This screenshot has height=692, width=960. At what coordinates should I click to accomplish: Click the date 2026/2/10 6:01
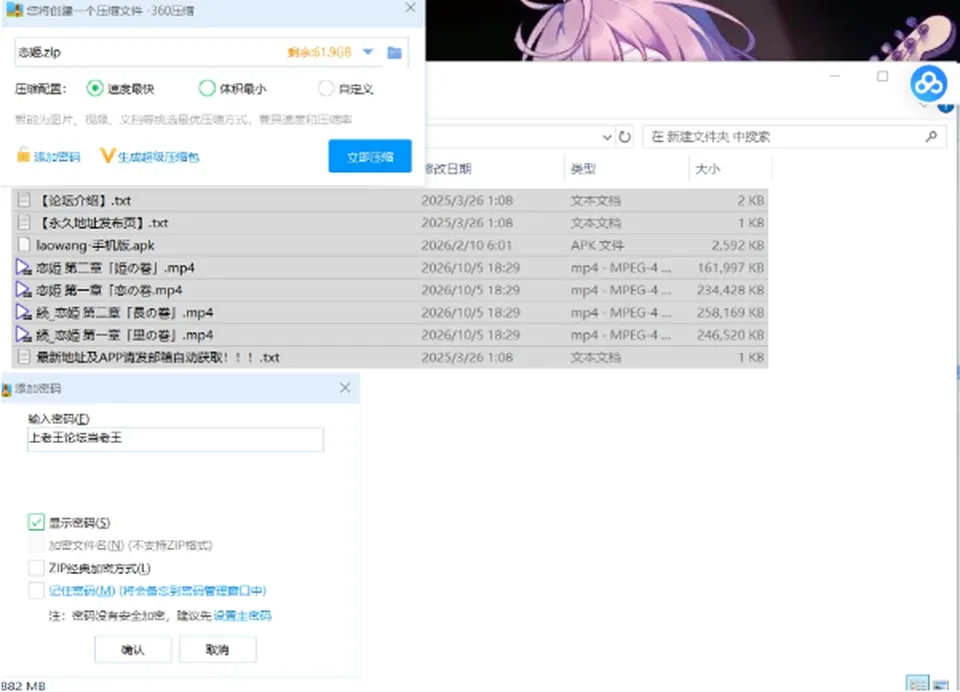click(467, 246)
